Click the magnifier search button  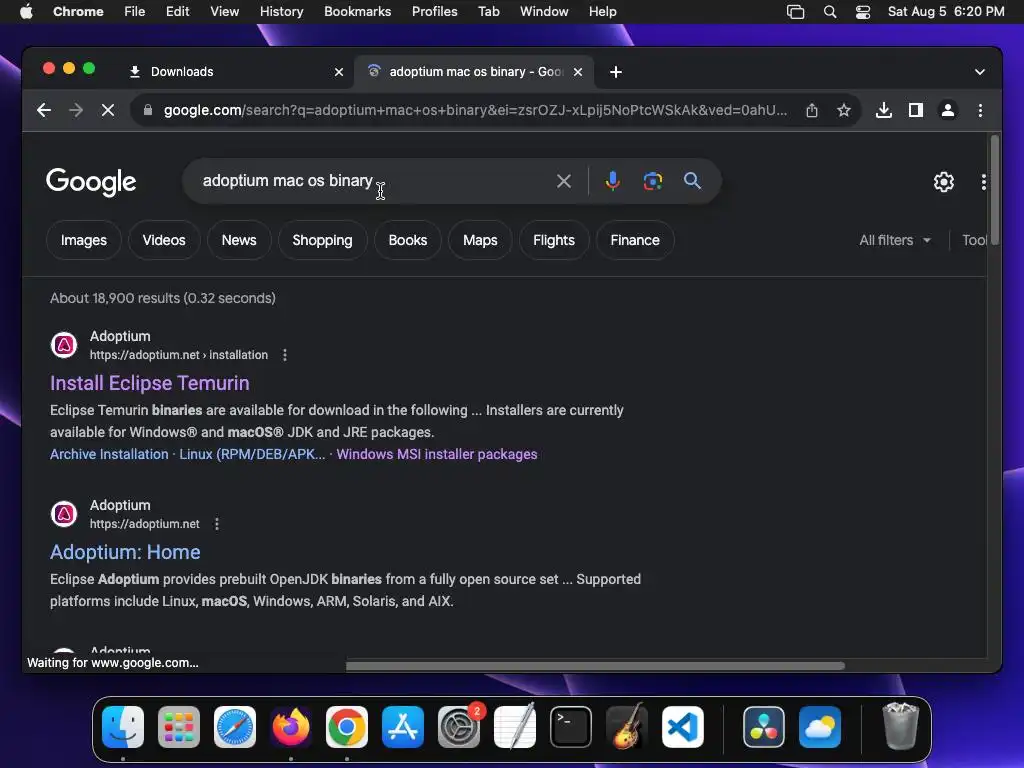coord(692,181)
